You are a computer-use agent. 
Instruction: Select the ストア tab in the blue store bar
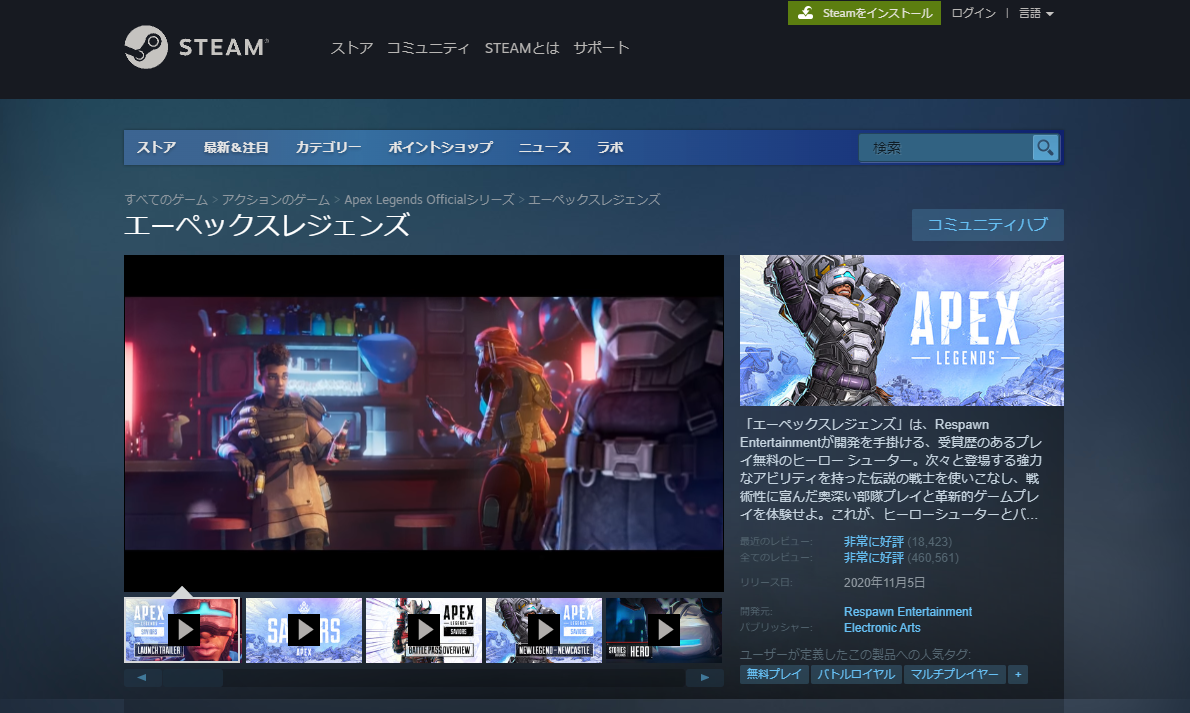(156, 147)
